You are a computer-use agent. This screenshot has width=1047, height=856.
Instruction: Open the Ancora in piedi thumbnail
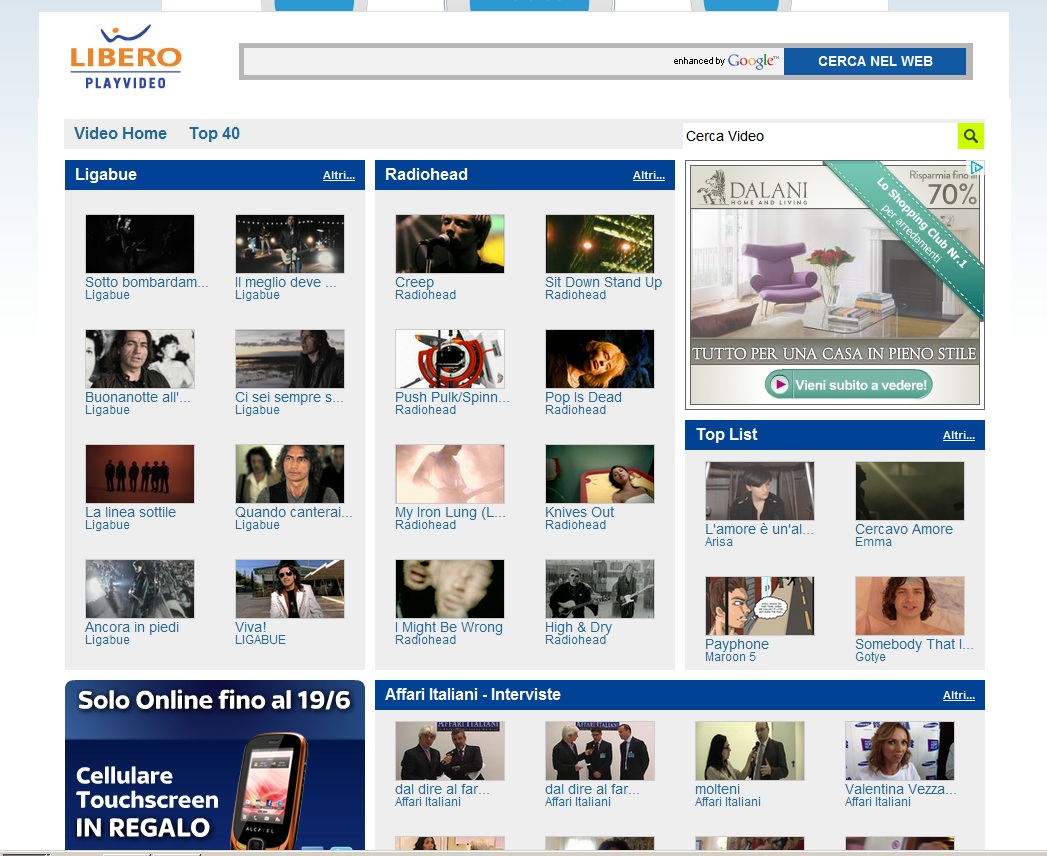point(140,589)
